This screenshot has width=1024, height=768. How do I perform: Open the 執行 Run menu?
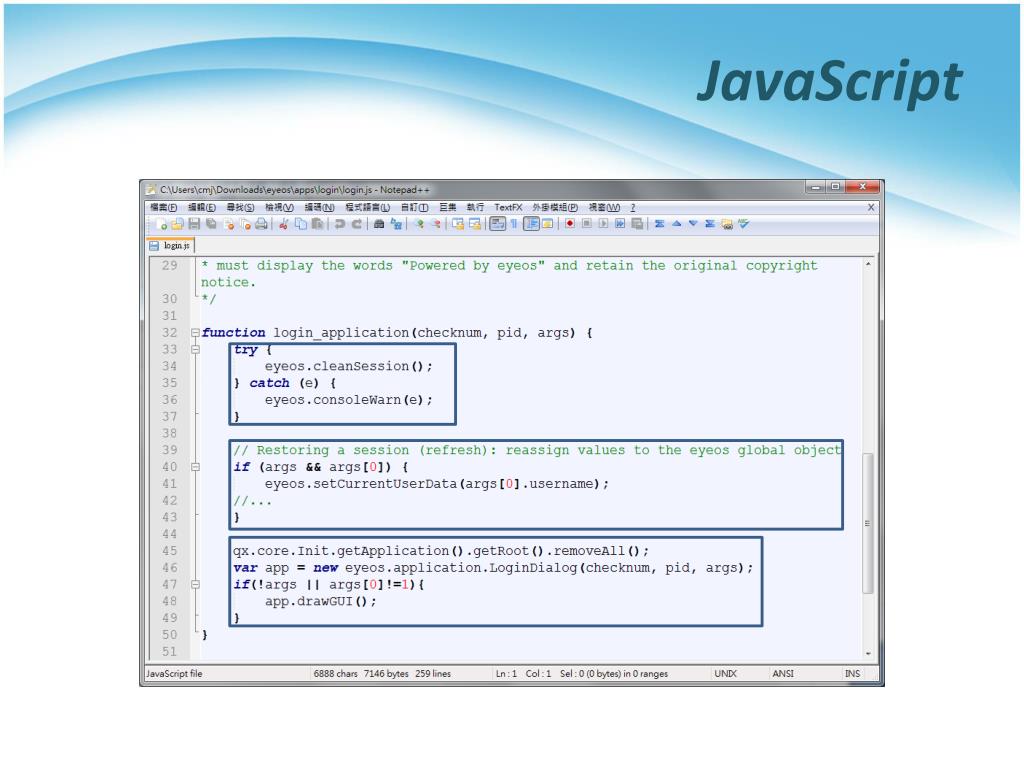(x=475, y=207)
